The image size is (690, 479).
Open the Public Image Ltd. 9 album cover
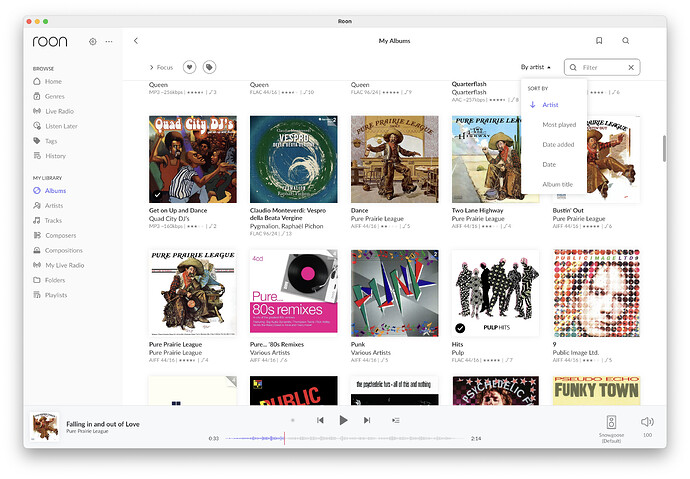pyautogui.click(x=596, y=293)
